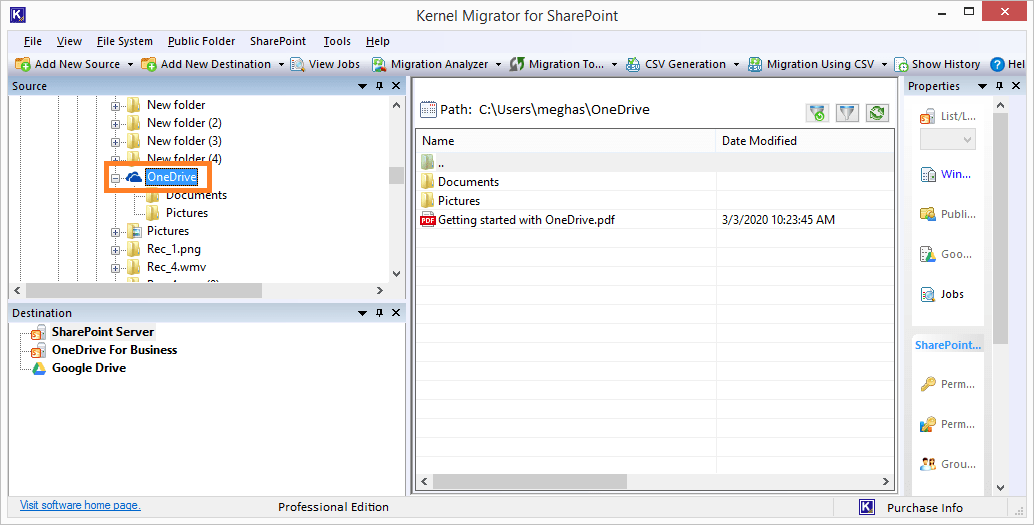
Task: Close the Source panel
Action: click(x=396, y=86)
